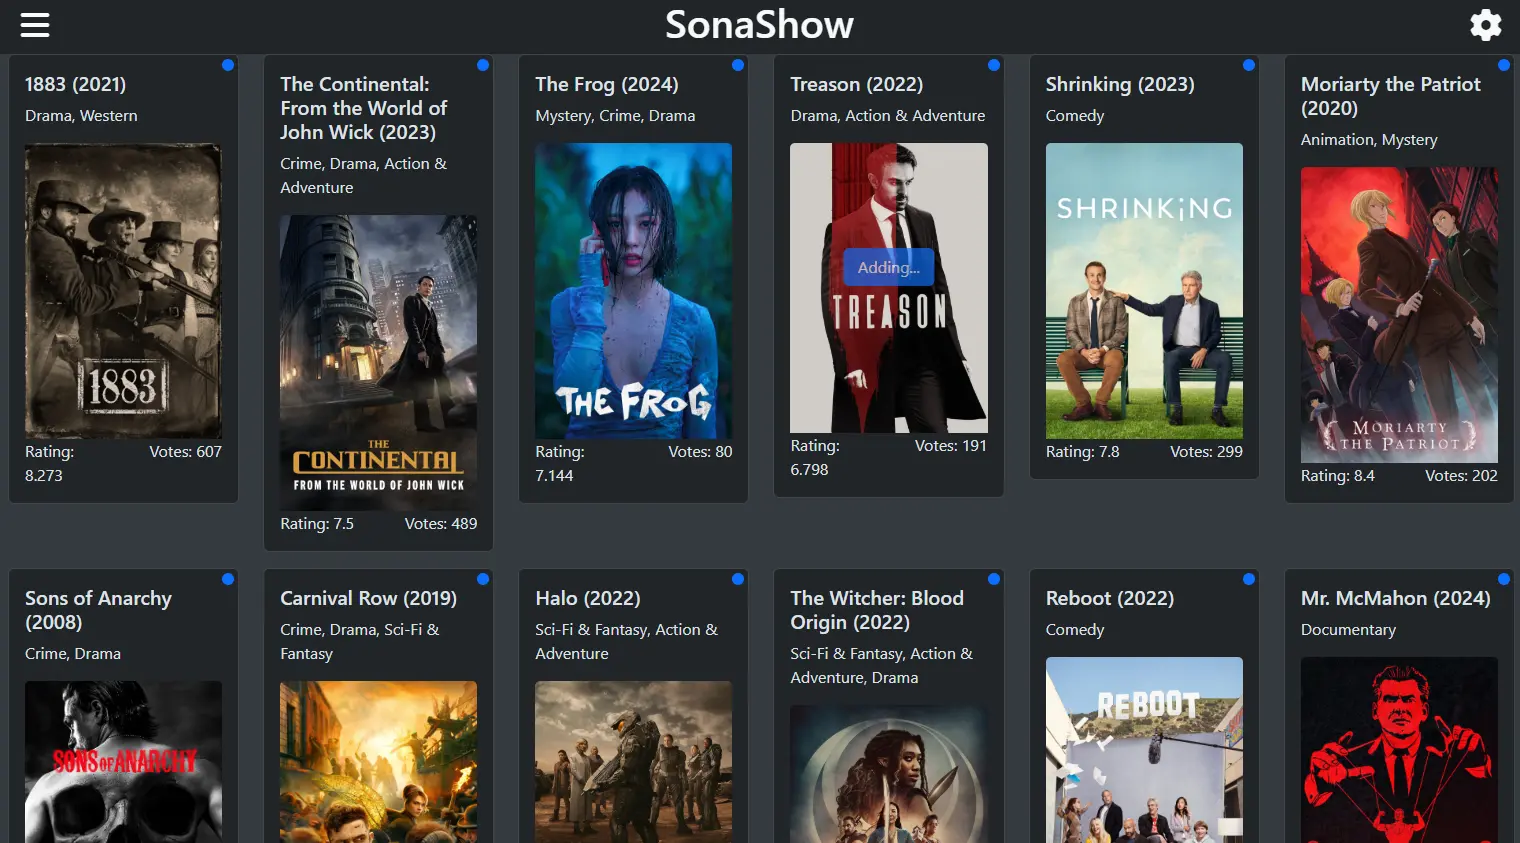The width and height of the screenshot is (1520, 843).
Task: Open the settings gear icon
Action: click(1485, 25)
